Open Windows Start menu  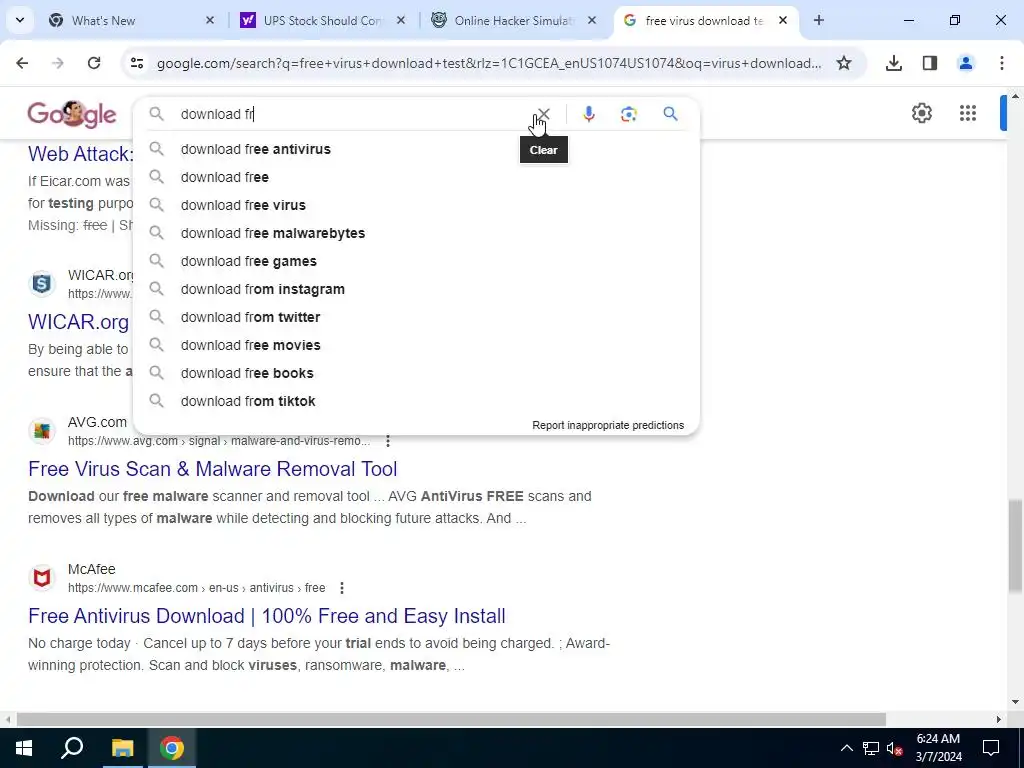coord(24,748)
